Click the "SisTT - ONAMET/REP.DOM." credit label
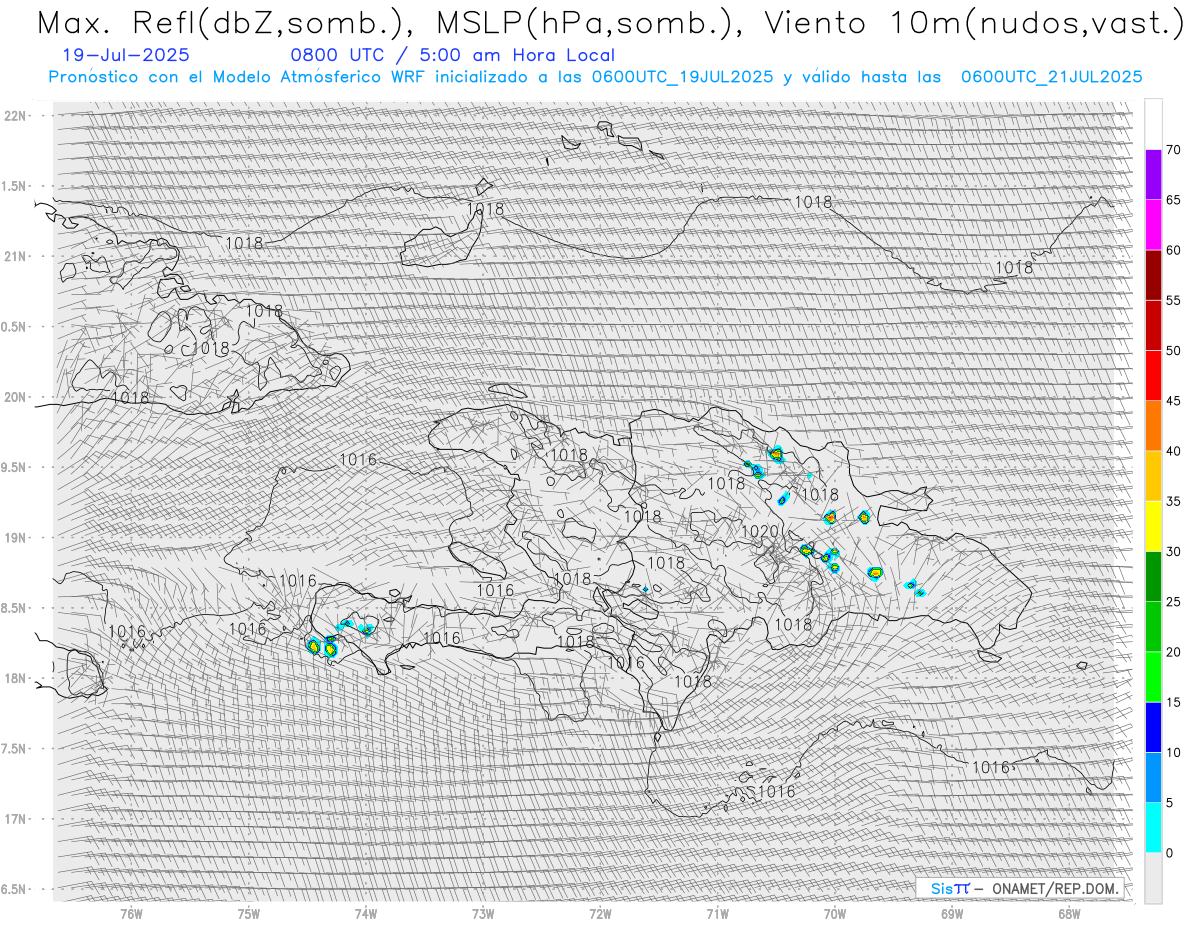 (1020, 888)
